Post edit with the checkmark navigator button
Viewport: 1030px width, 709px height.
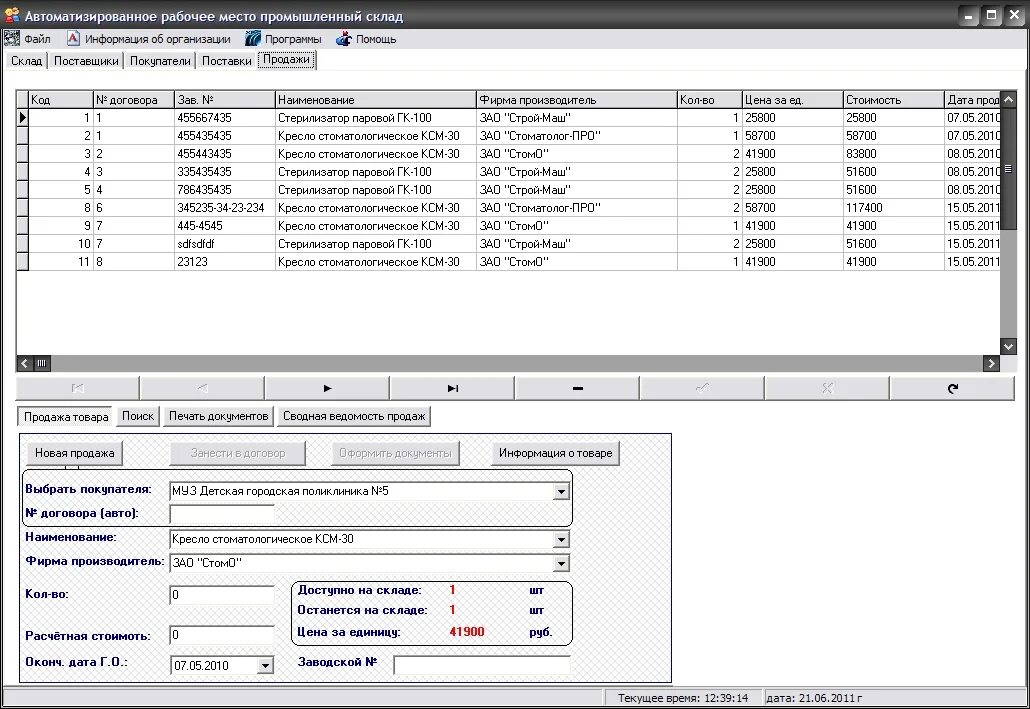tap(702, 388)
